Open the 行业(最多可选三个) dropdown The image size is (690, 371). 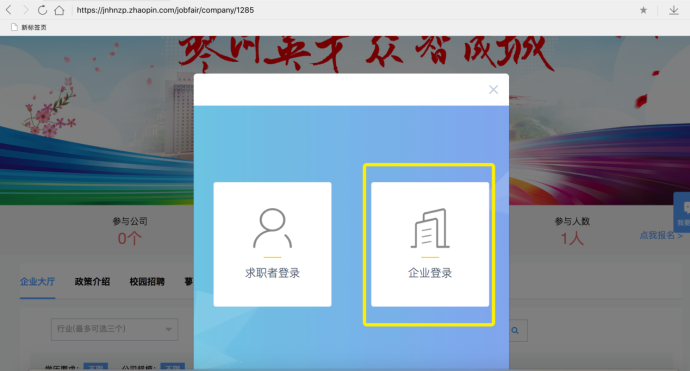[x=114, y=329]
